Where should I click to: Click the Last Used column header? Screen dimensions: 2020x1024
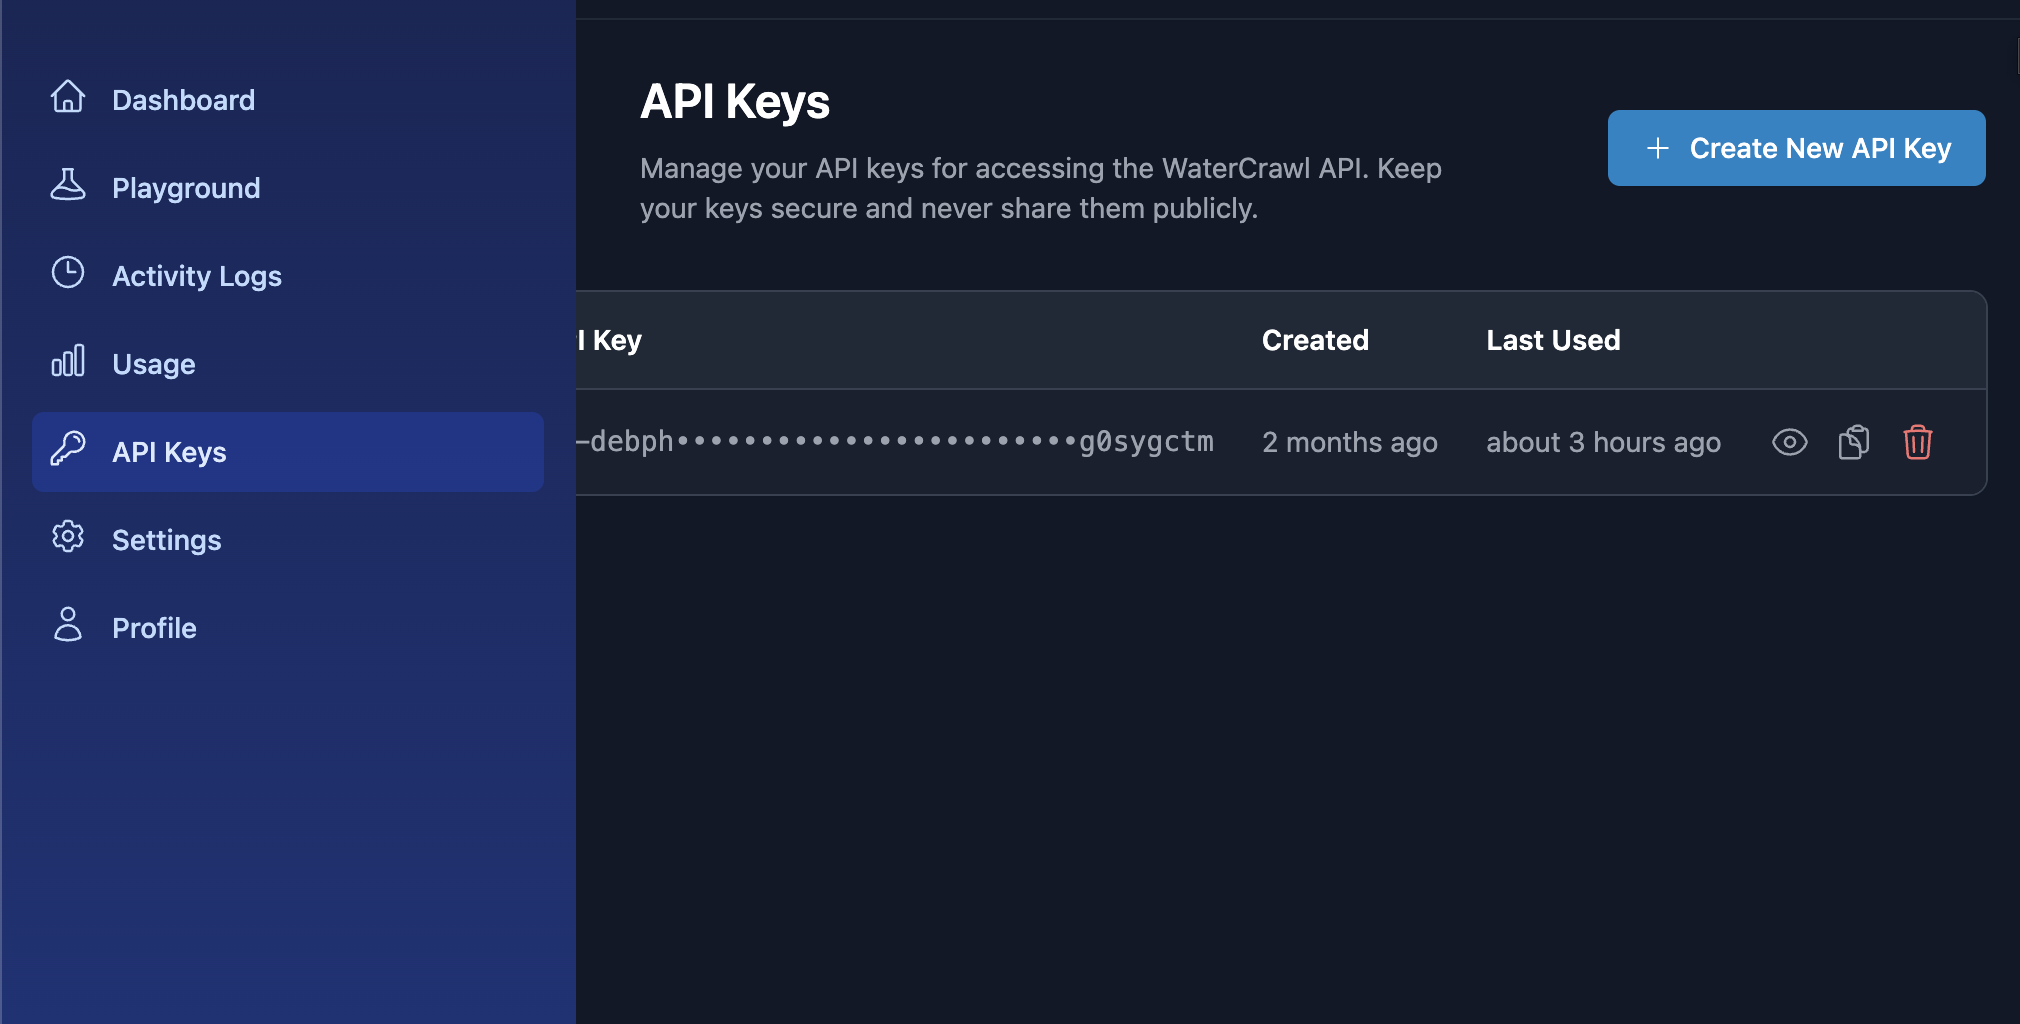(x=1553, y=340)
